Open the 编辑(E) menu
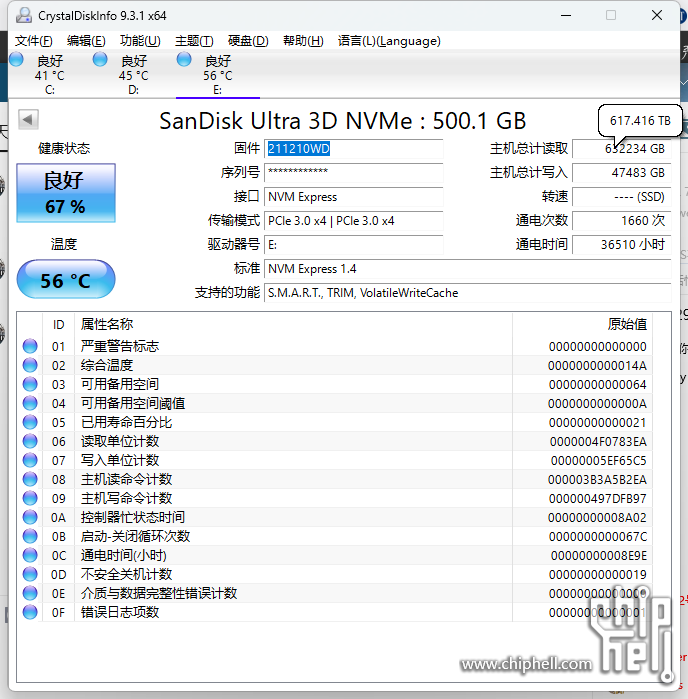688x699 pixels. [x=86, y=41]
